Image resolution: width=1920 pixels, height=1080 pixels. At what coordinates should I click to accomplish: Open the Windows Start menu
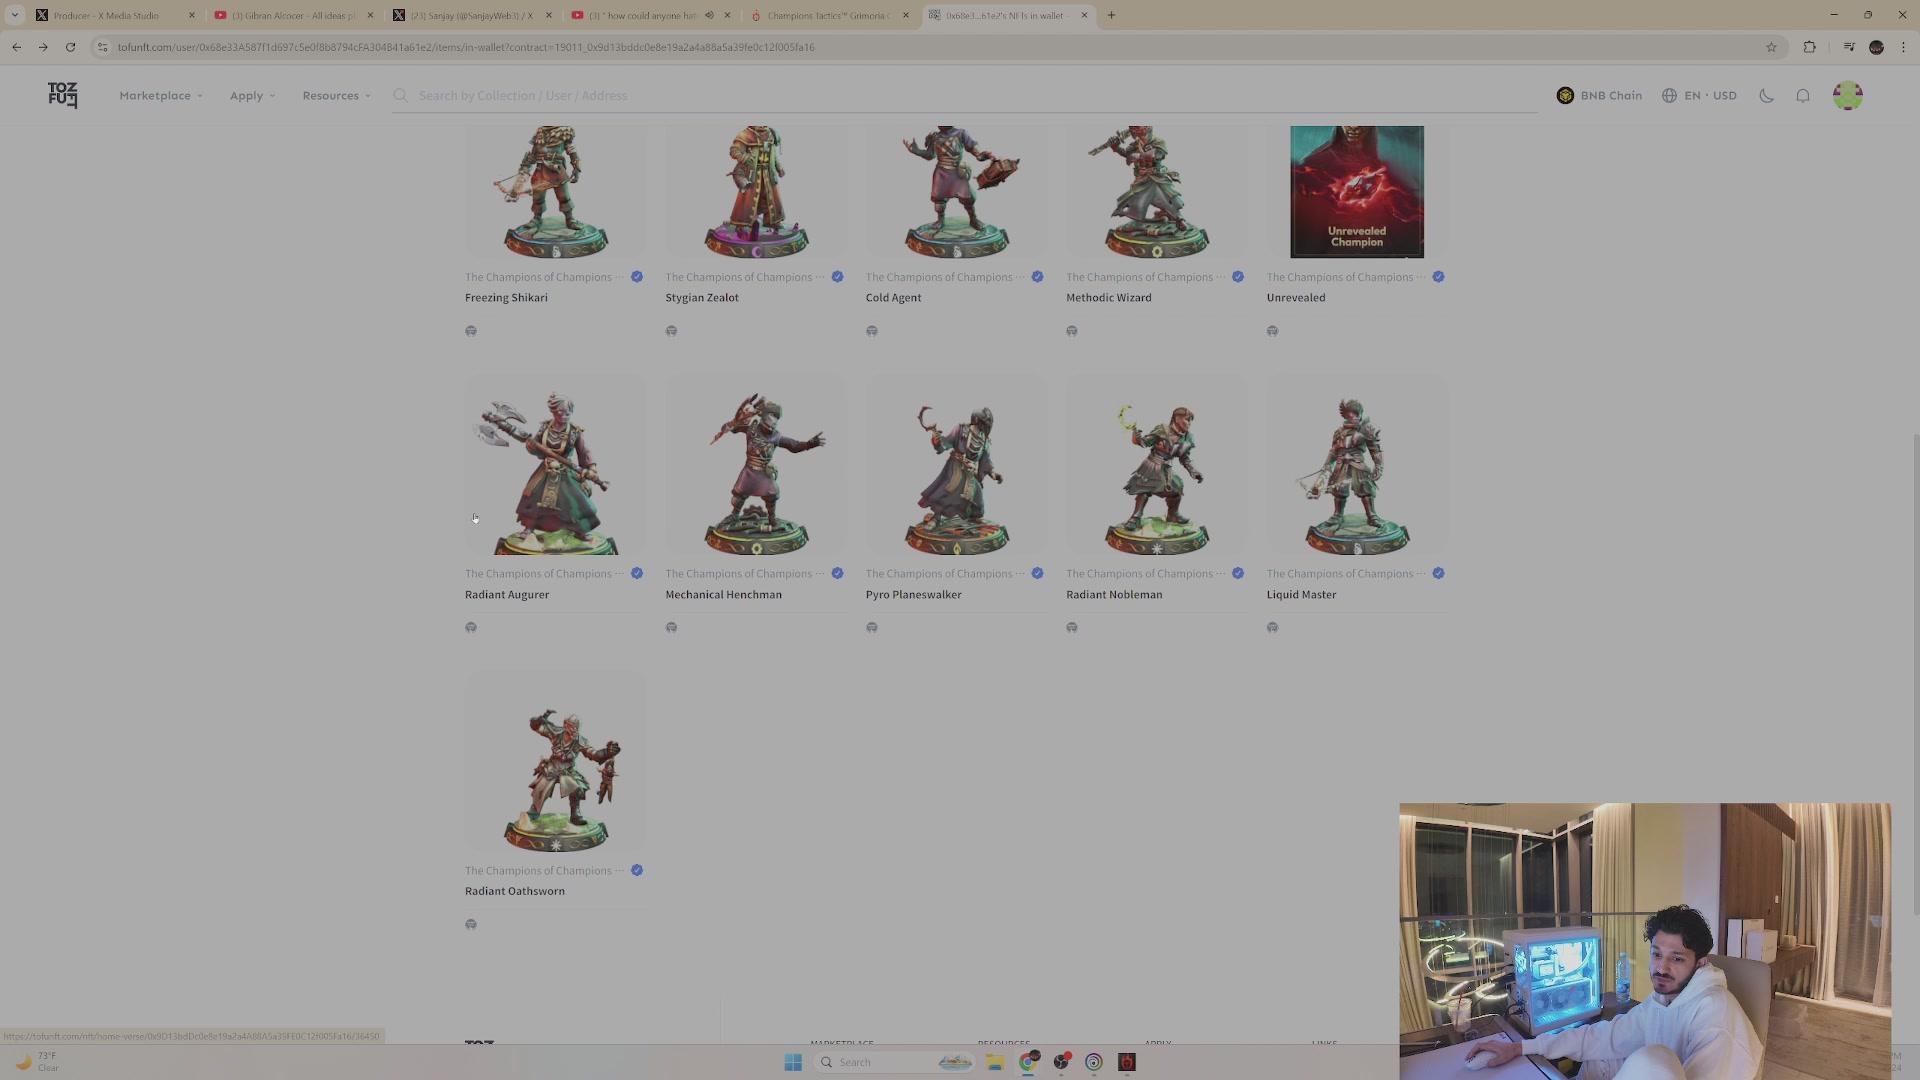coord(793,1062)
